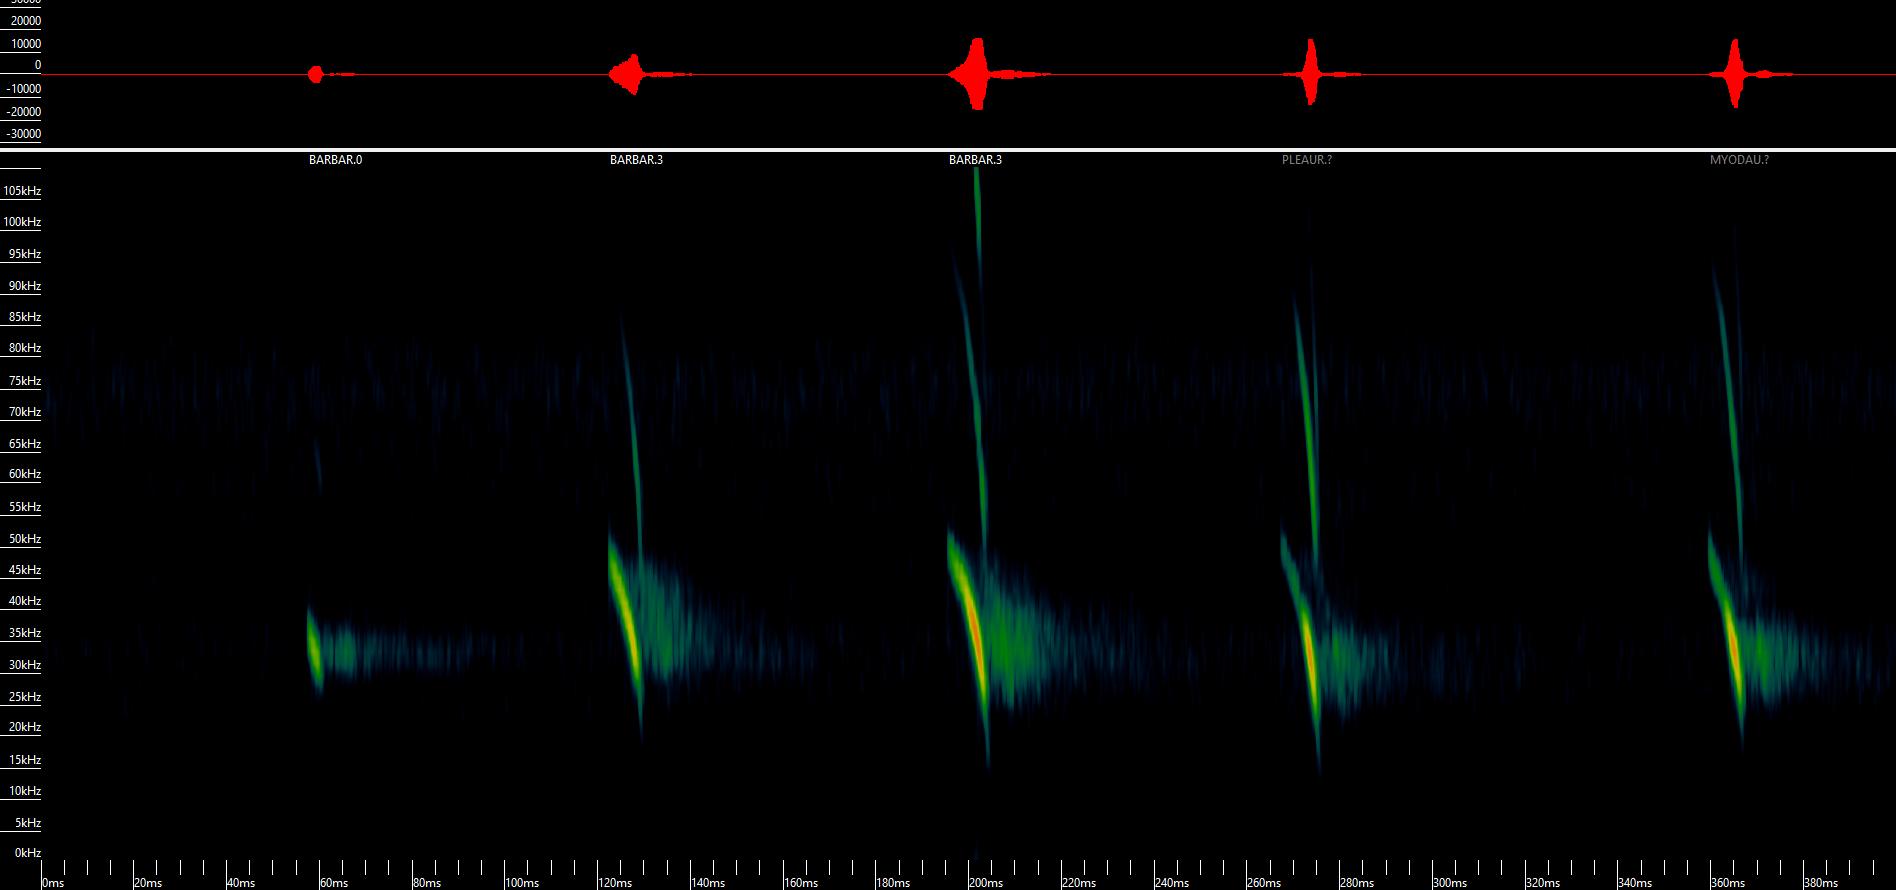This screenshot has width=1896, height=890.
Task: Click the 0kHz frequency axis label
Action: [28, 853]
